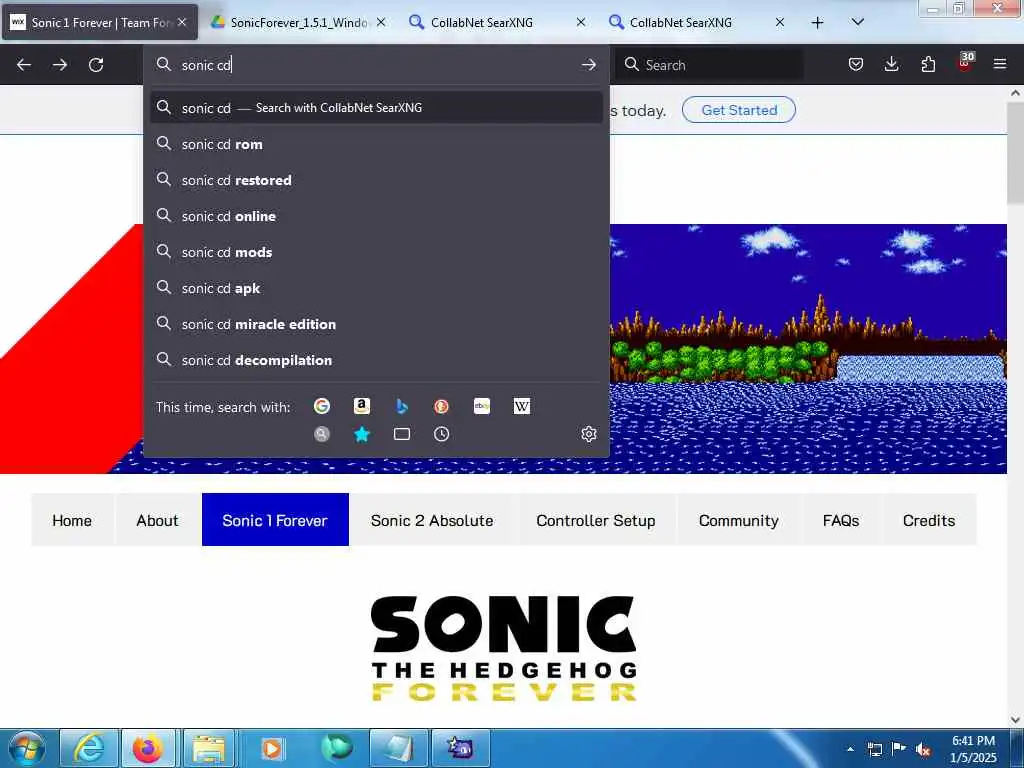Click the Sonic The Hedgehog Forever logo

pyautogui.click(x=504, y=648)
